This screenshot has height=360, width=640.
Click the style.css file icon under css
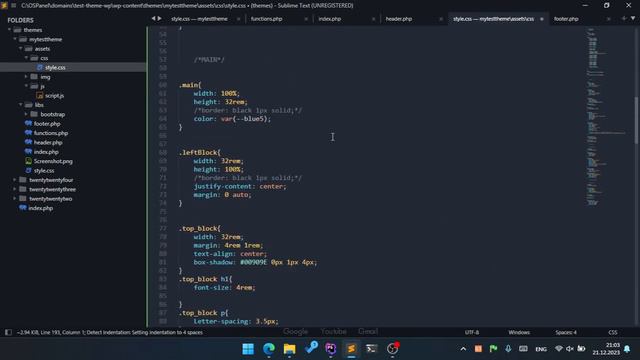[x=40, y=67]
